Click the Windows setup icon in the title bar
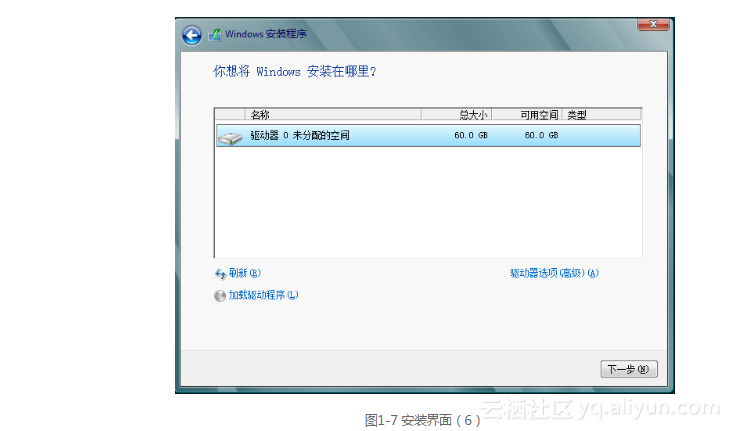731x431 pixels. [215, 35]
